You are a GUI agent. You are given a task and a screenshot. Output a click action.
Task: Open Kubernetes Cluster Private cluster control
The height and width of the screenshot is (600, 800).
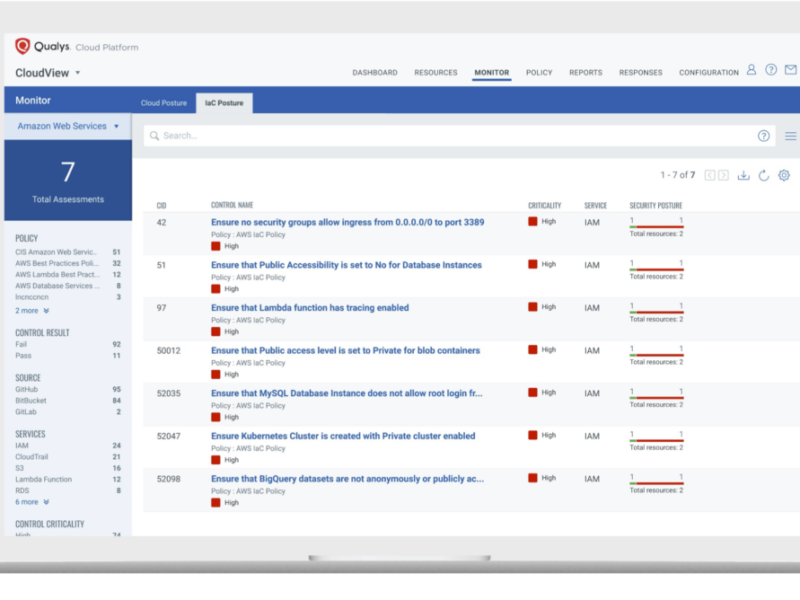pyautogui.click(x=343, y=436)
